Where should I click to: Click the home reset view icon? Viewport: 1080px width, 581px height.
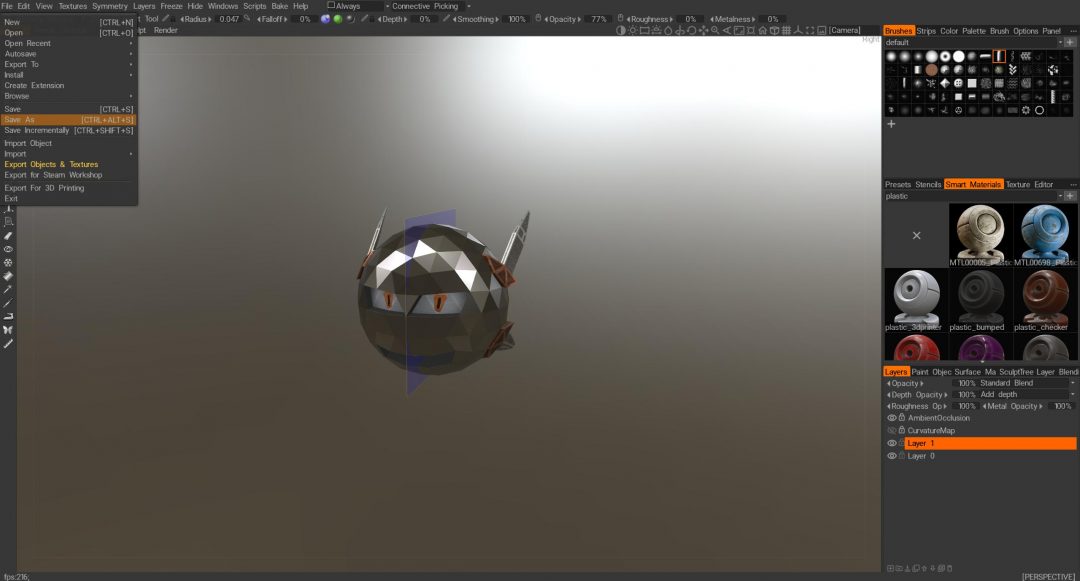[762, 30]
